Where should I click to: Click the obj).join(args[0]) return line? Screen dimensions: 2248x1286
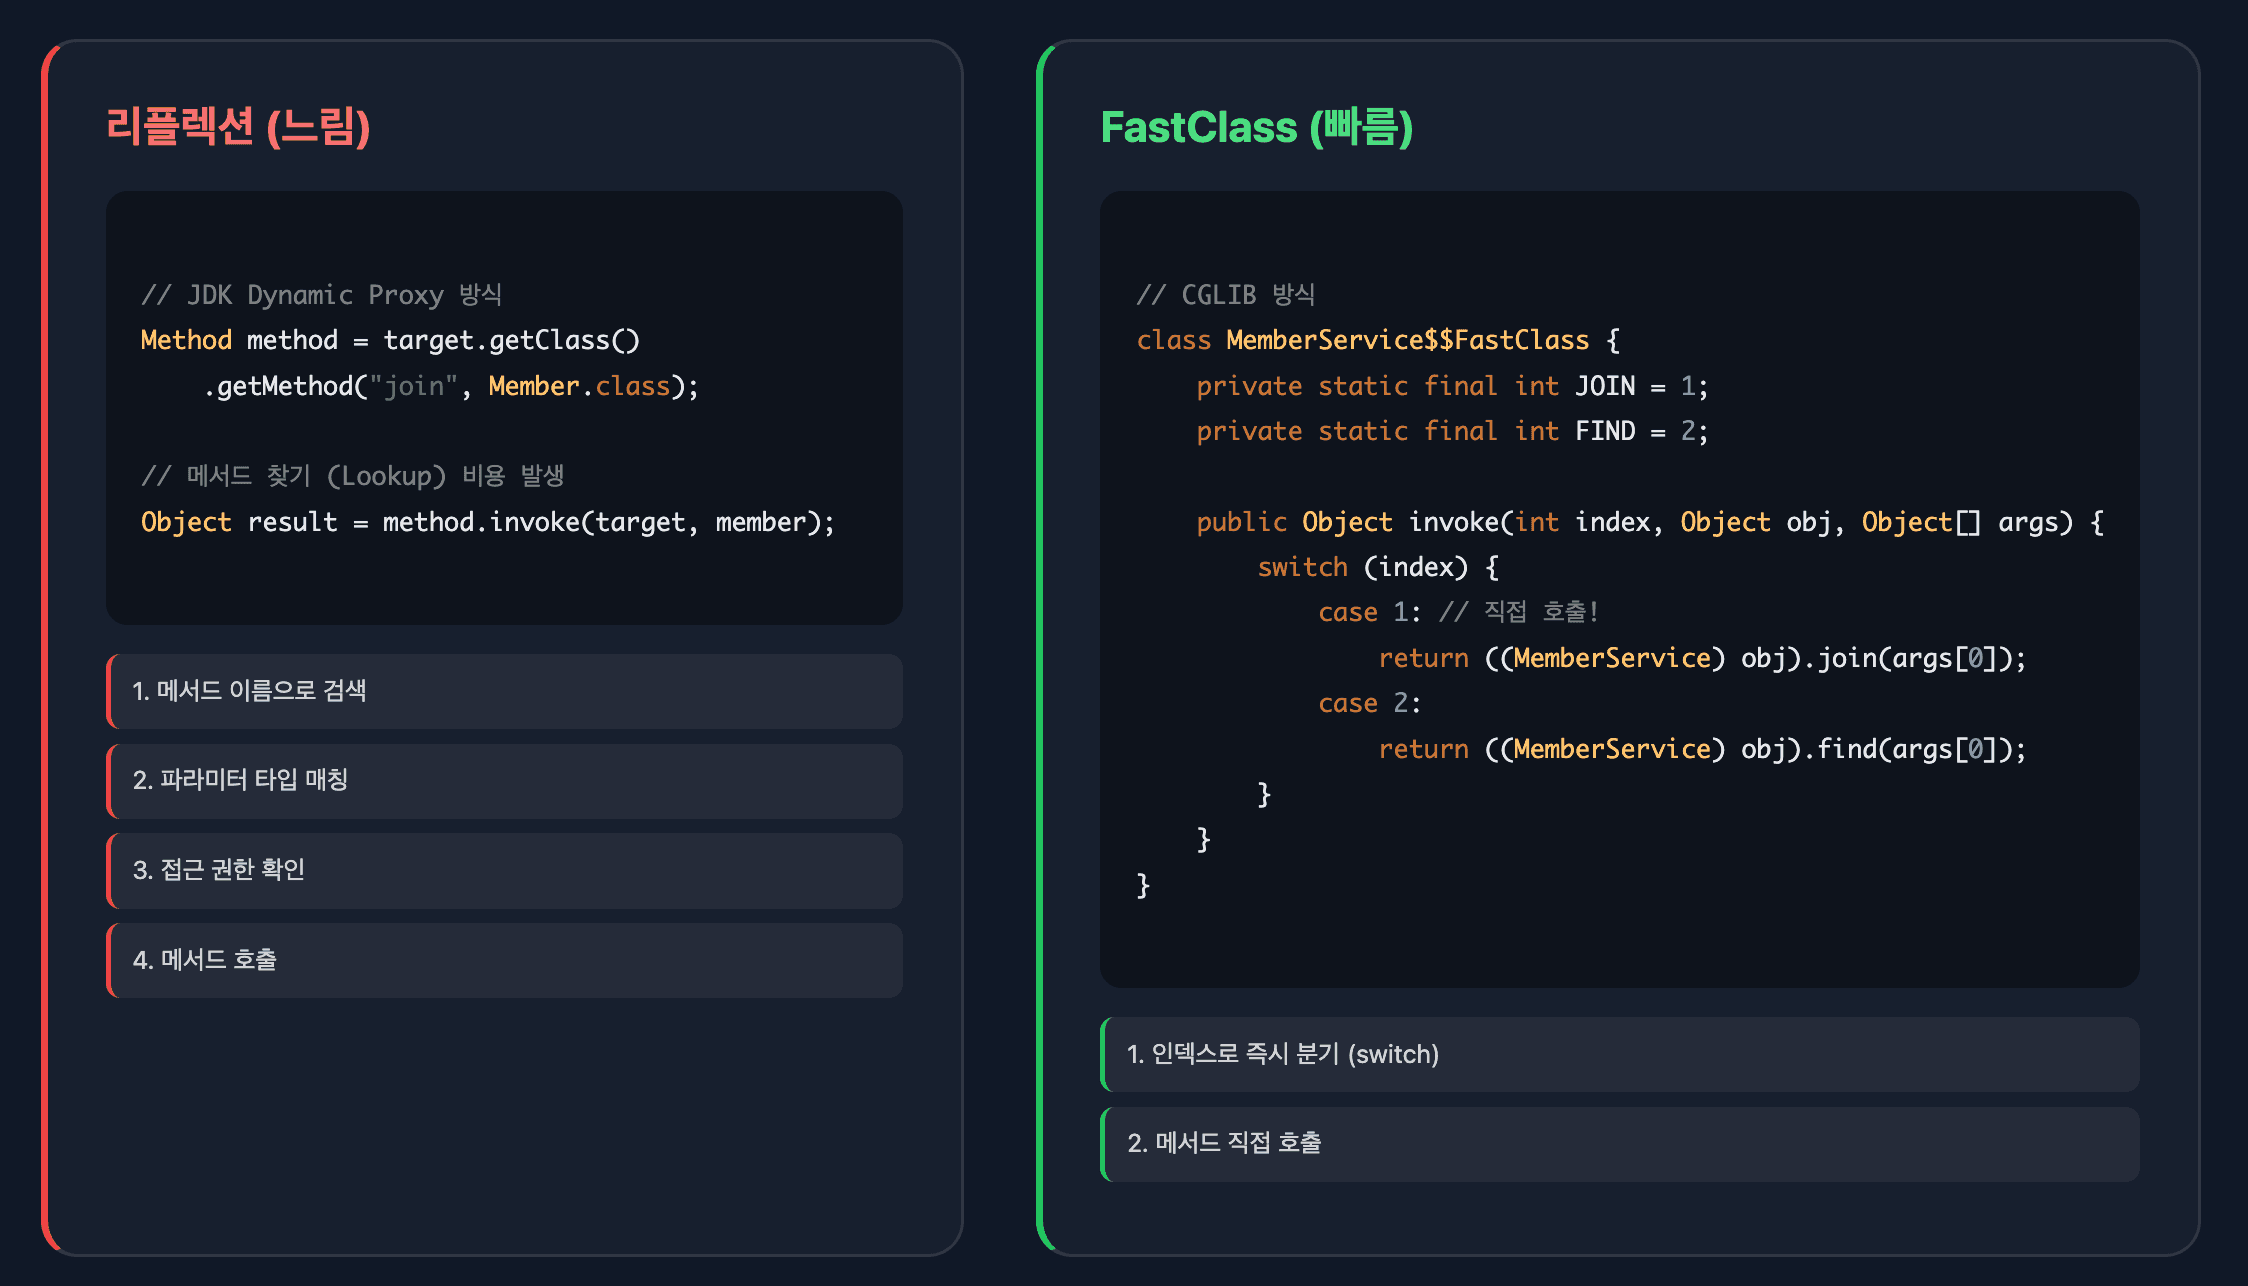point(1701,658)
